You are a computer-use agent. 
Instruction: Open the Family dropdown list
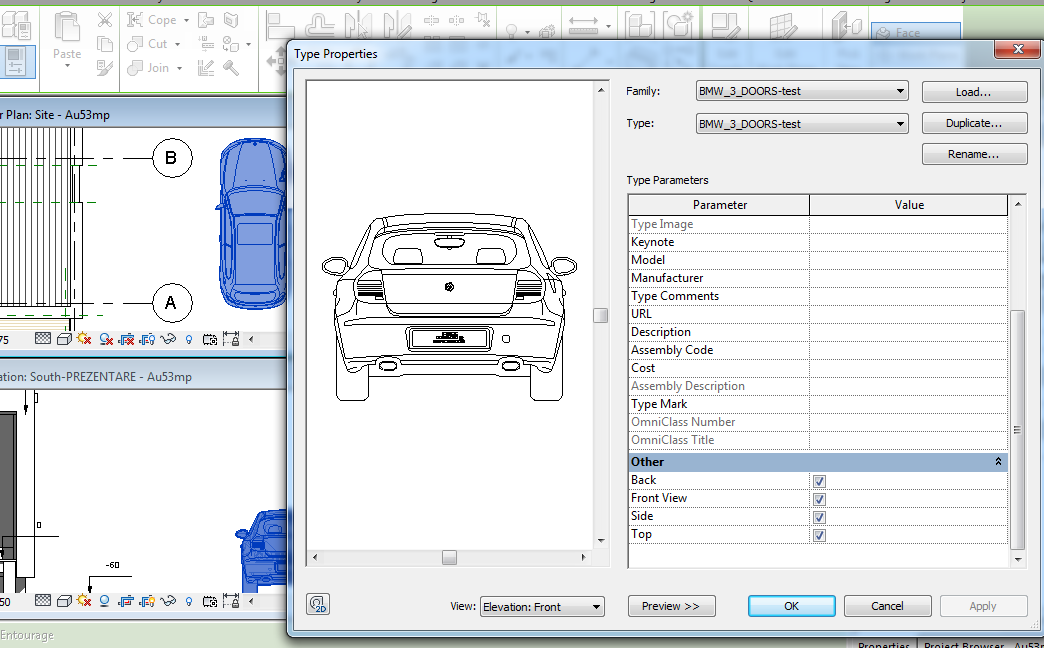click(802, 91)
